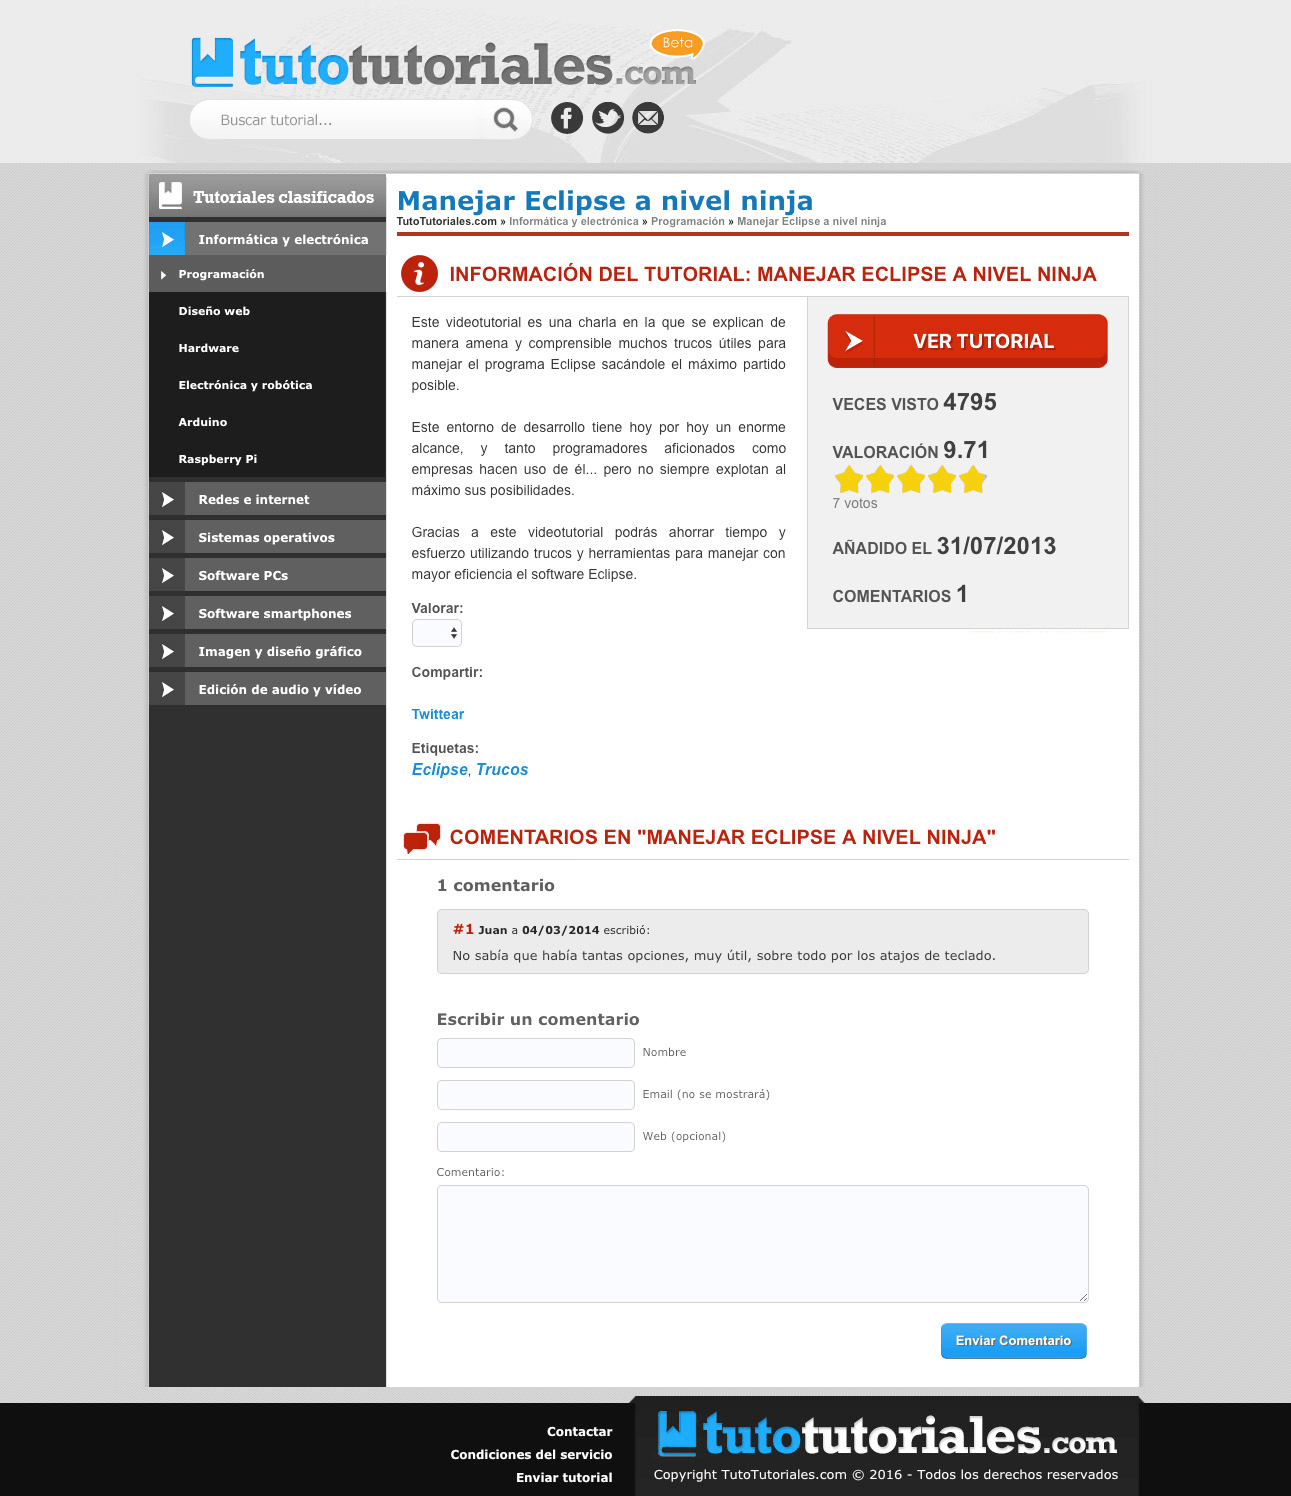Click the Facebook icon in header
Image resolution: width=1291 pixels, height=1496 pixels.
566,118
